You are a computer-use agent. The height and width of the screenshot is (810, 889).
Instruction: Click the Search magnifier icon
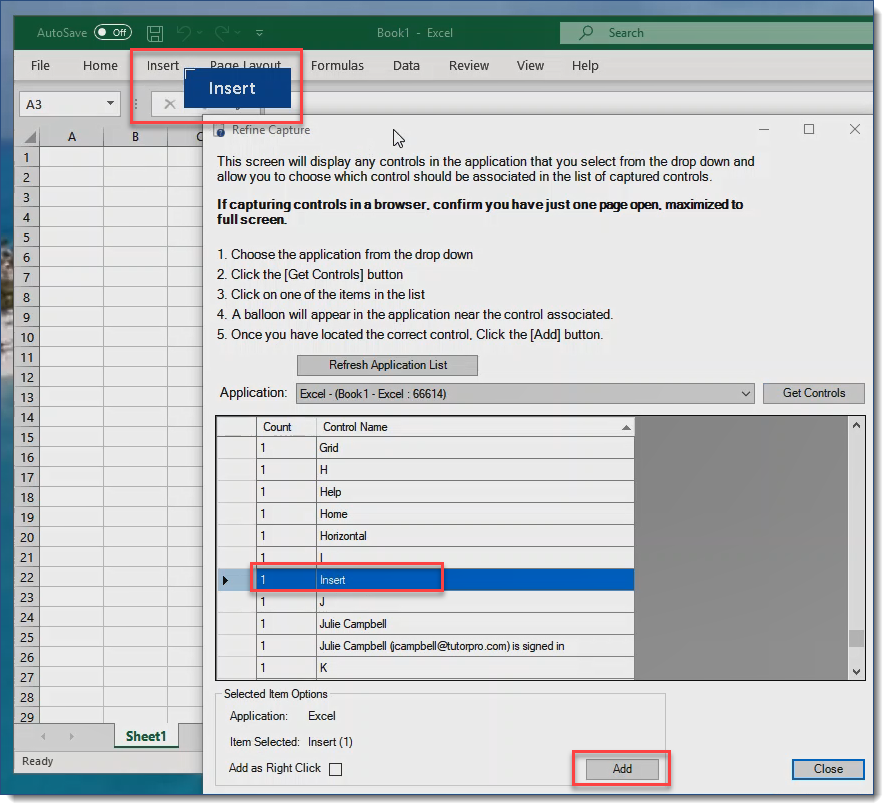(586, 32)
